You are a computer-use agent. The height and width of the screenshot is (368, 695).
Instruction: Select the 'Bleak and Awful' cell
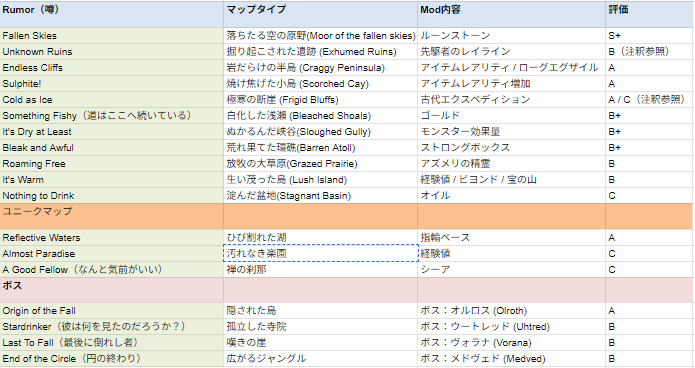pyautogui.click(x=112, y=148)
